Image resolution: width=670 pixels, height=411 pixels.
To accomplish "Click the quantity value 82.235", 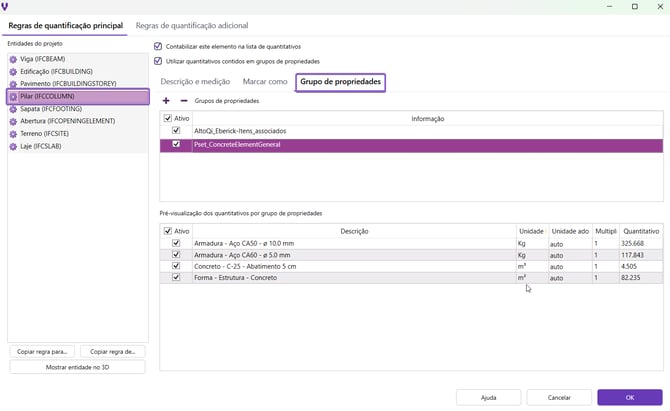I will pos(631,278).
